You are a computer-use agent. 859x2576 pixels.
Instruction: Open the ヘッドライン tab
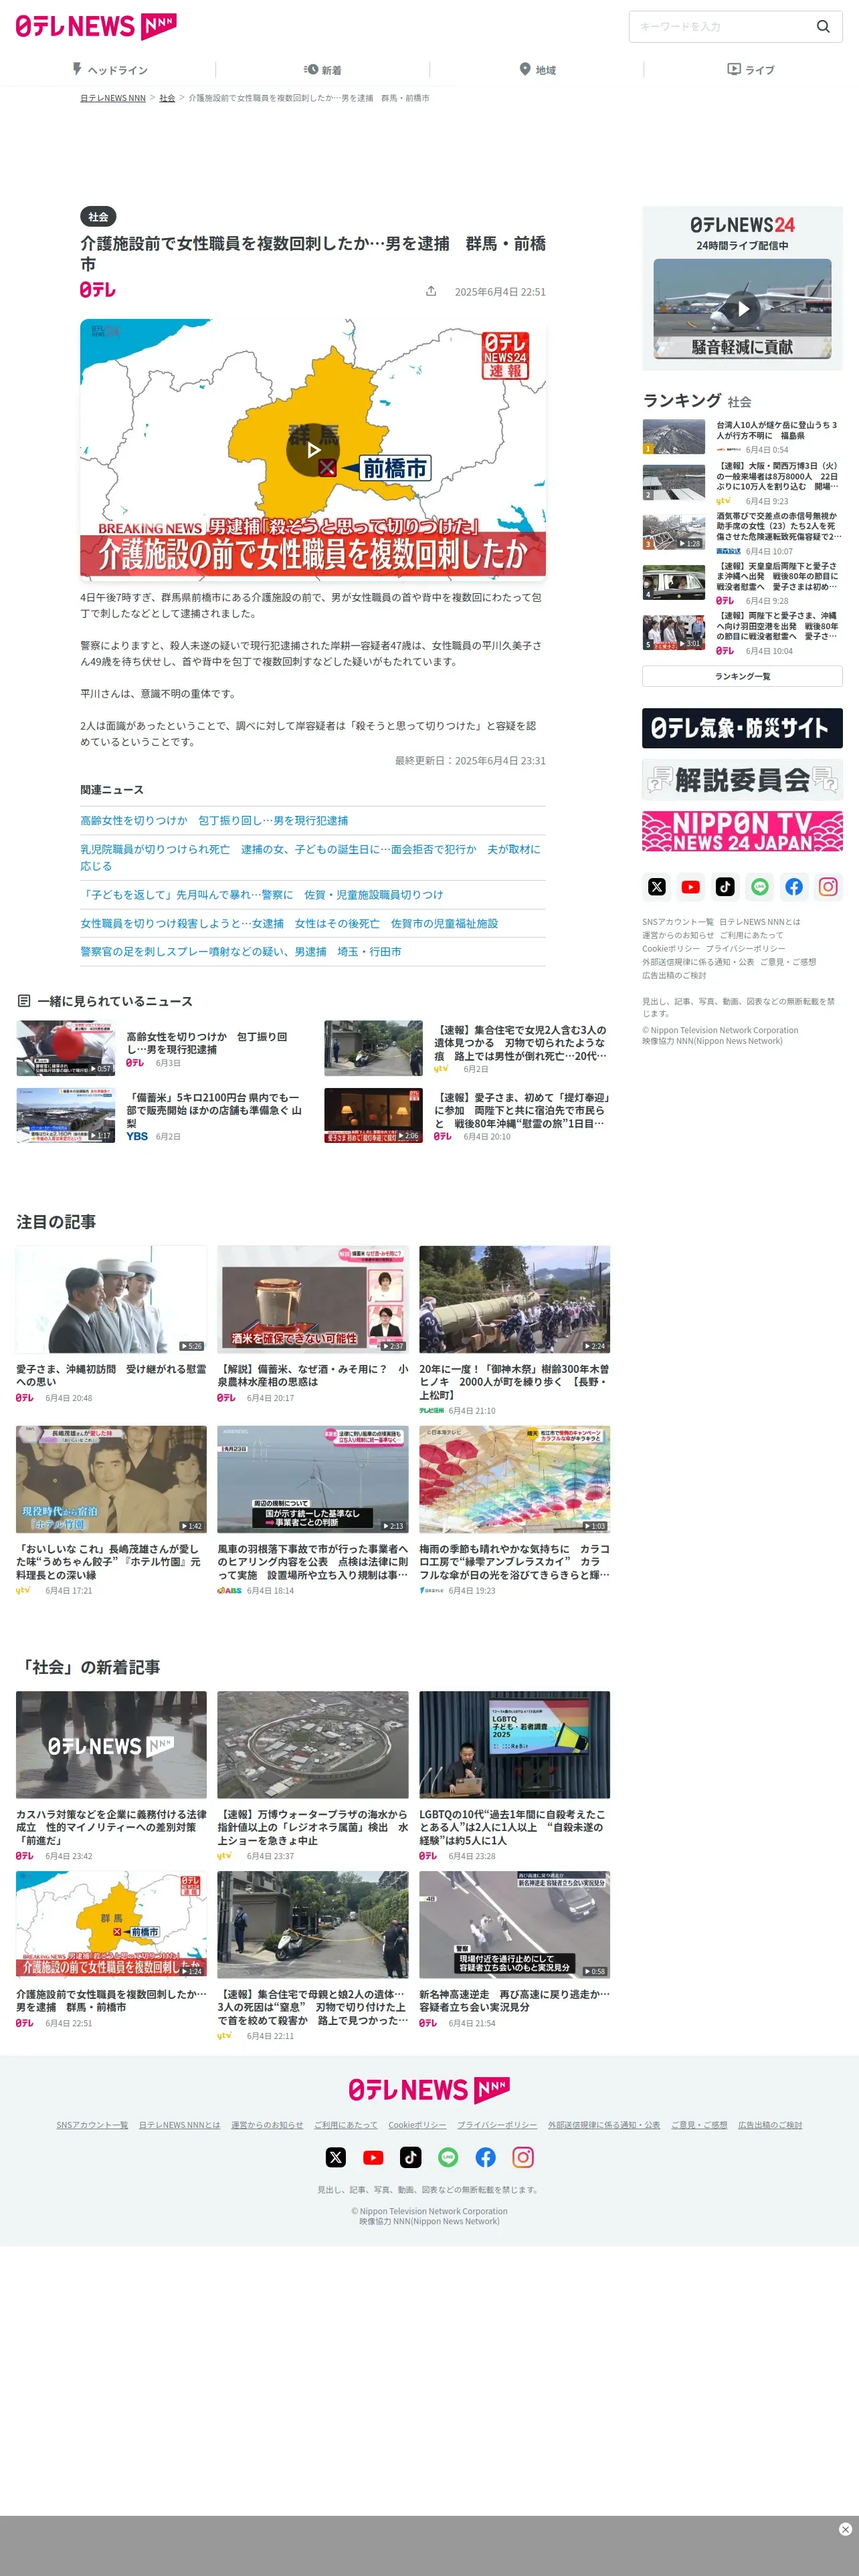pyautogui.click(x=109, y=70)
